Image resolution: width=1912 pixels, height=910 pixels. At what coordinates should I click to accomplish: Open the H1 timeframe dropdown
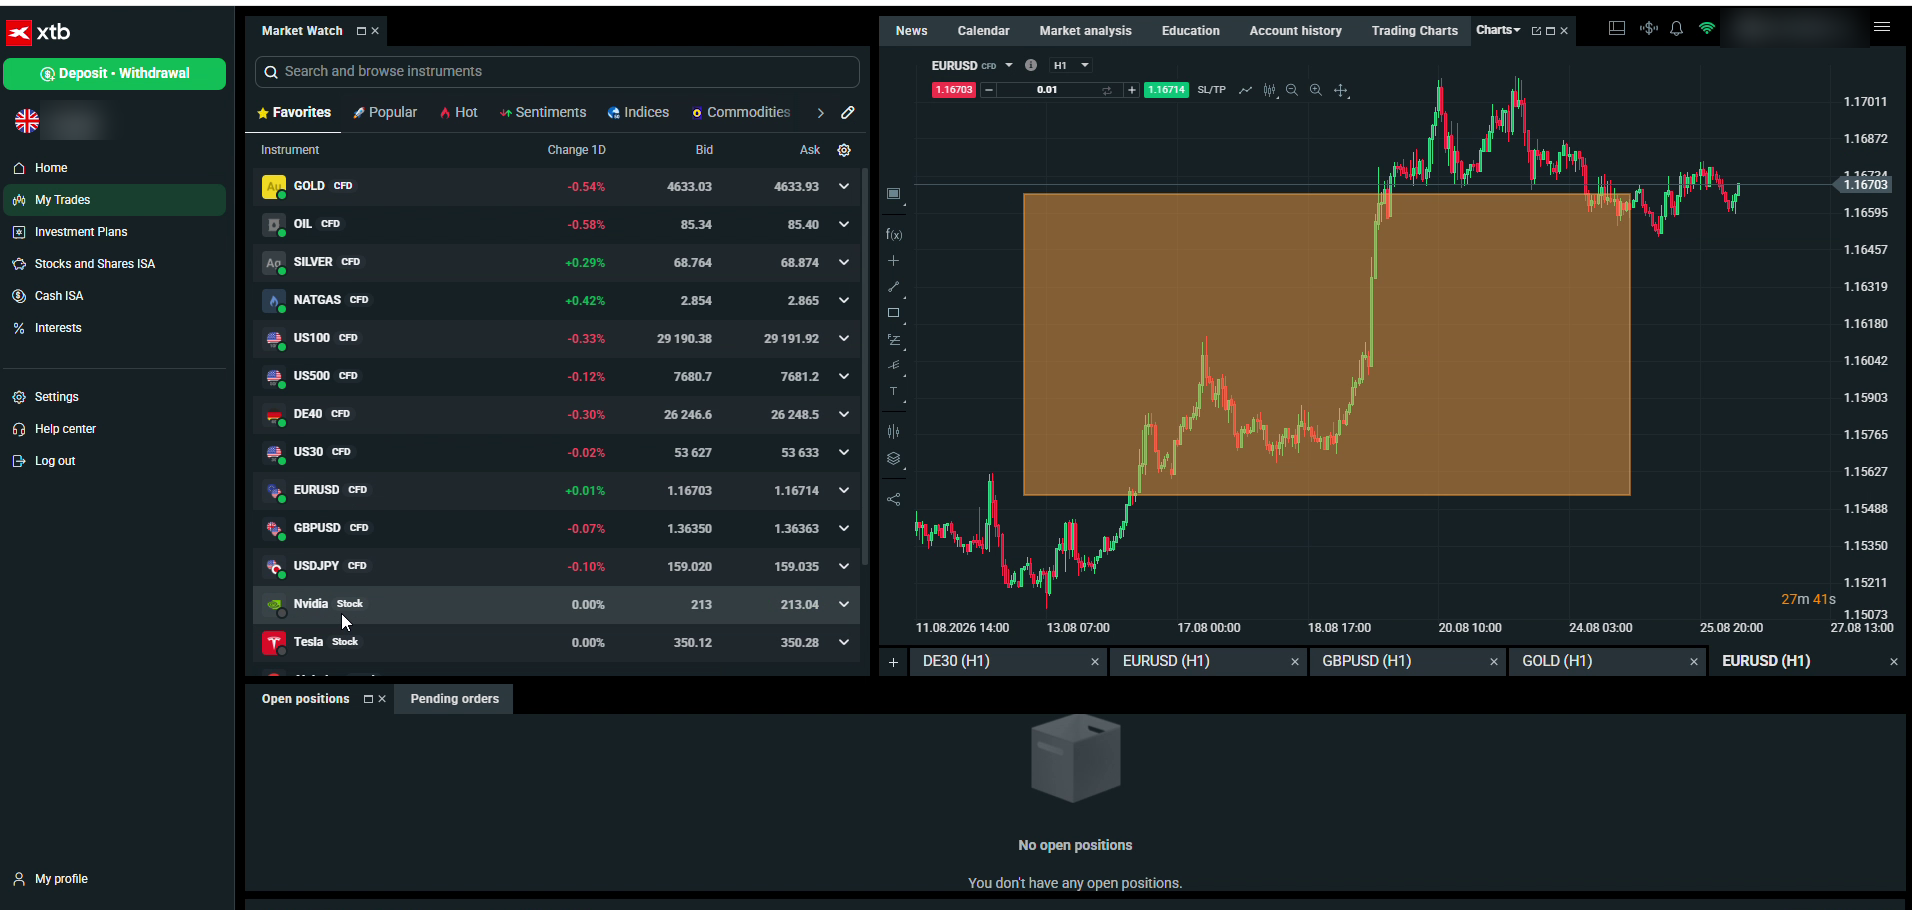[x=1071, y=65]
